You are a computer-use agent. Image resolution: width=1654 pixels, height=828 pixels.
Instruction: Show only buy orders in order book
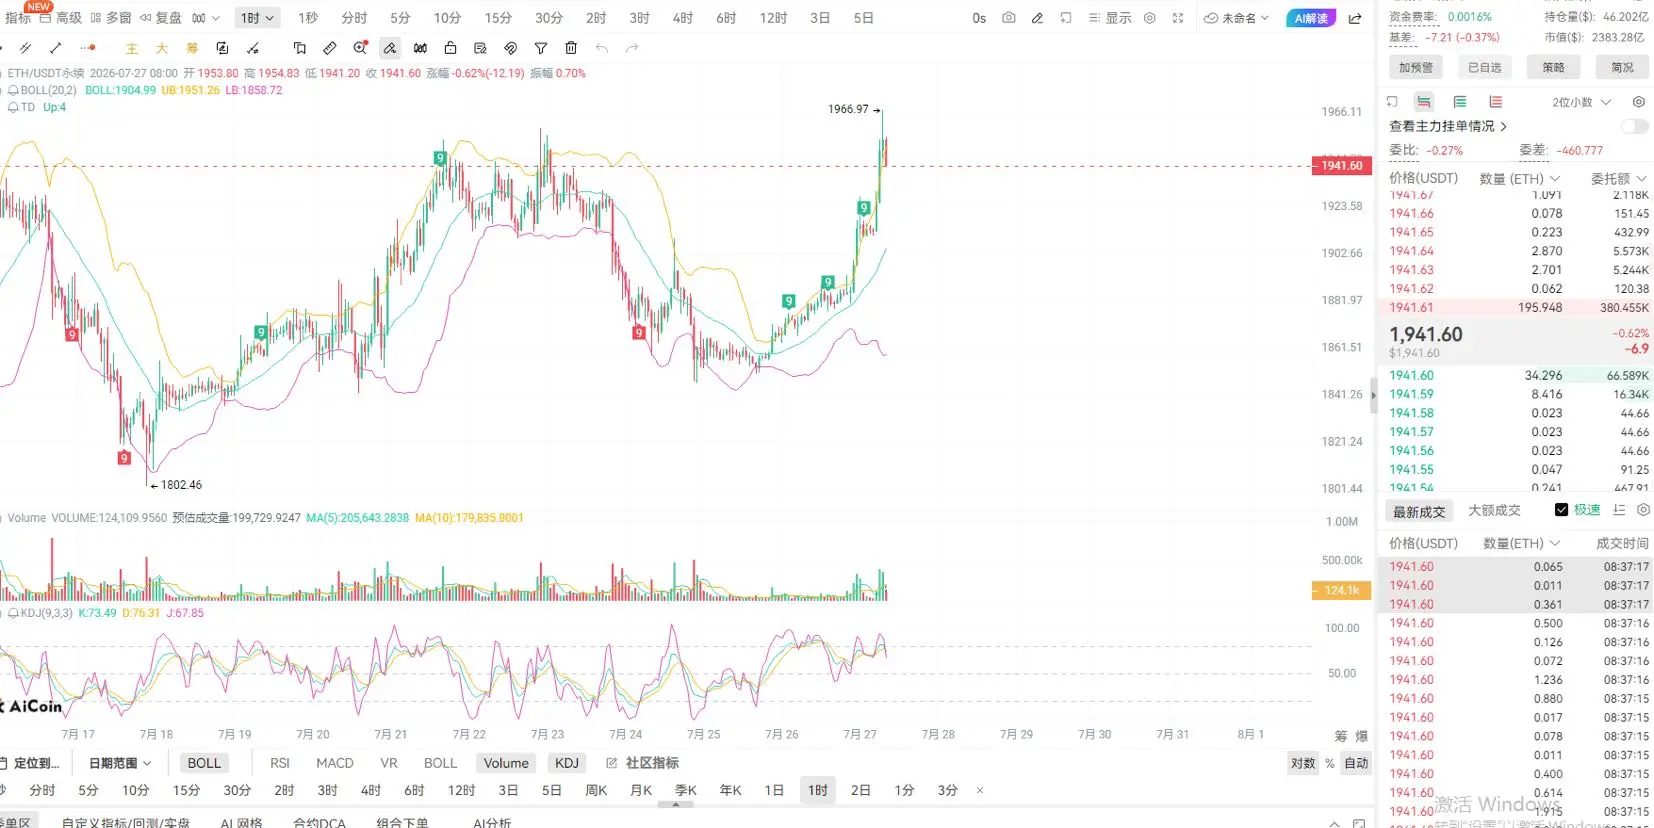coord(1460,102)
